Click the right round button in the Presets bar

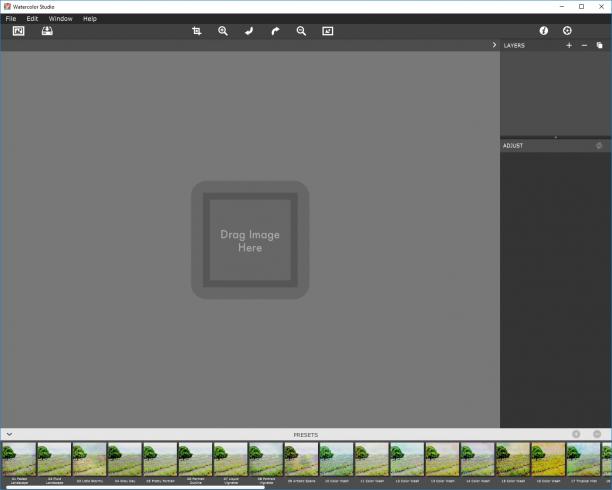point(597,434)
